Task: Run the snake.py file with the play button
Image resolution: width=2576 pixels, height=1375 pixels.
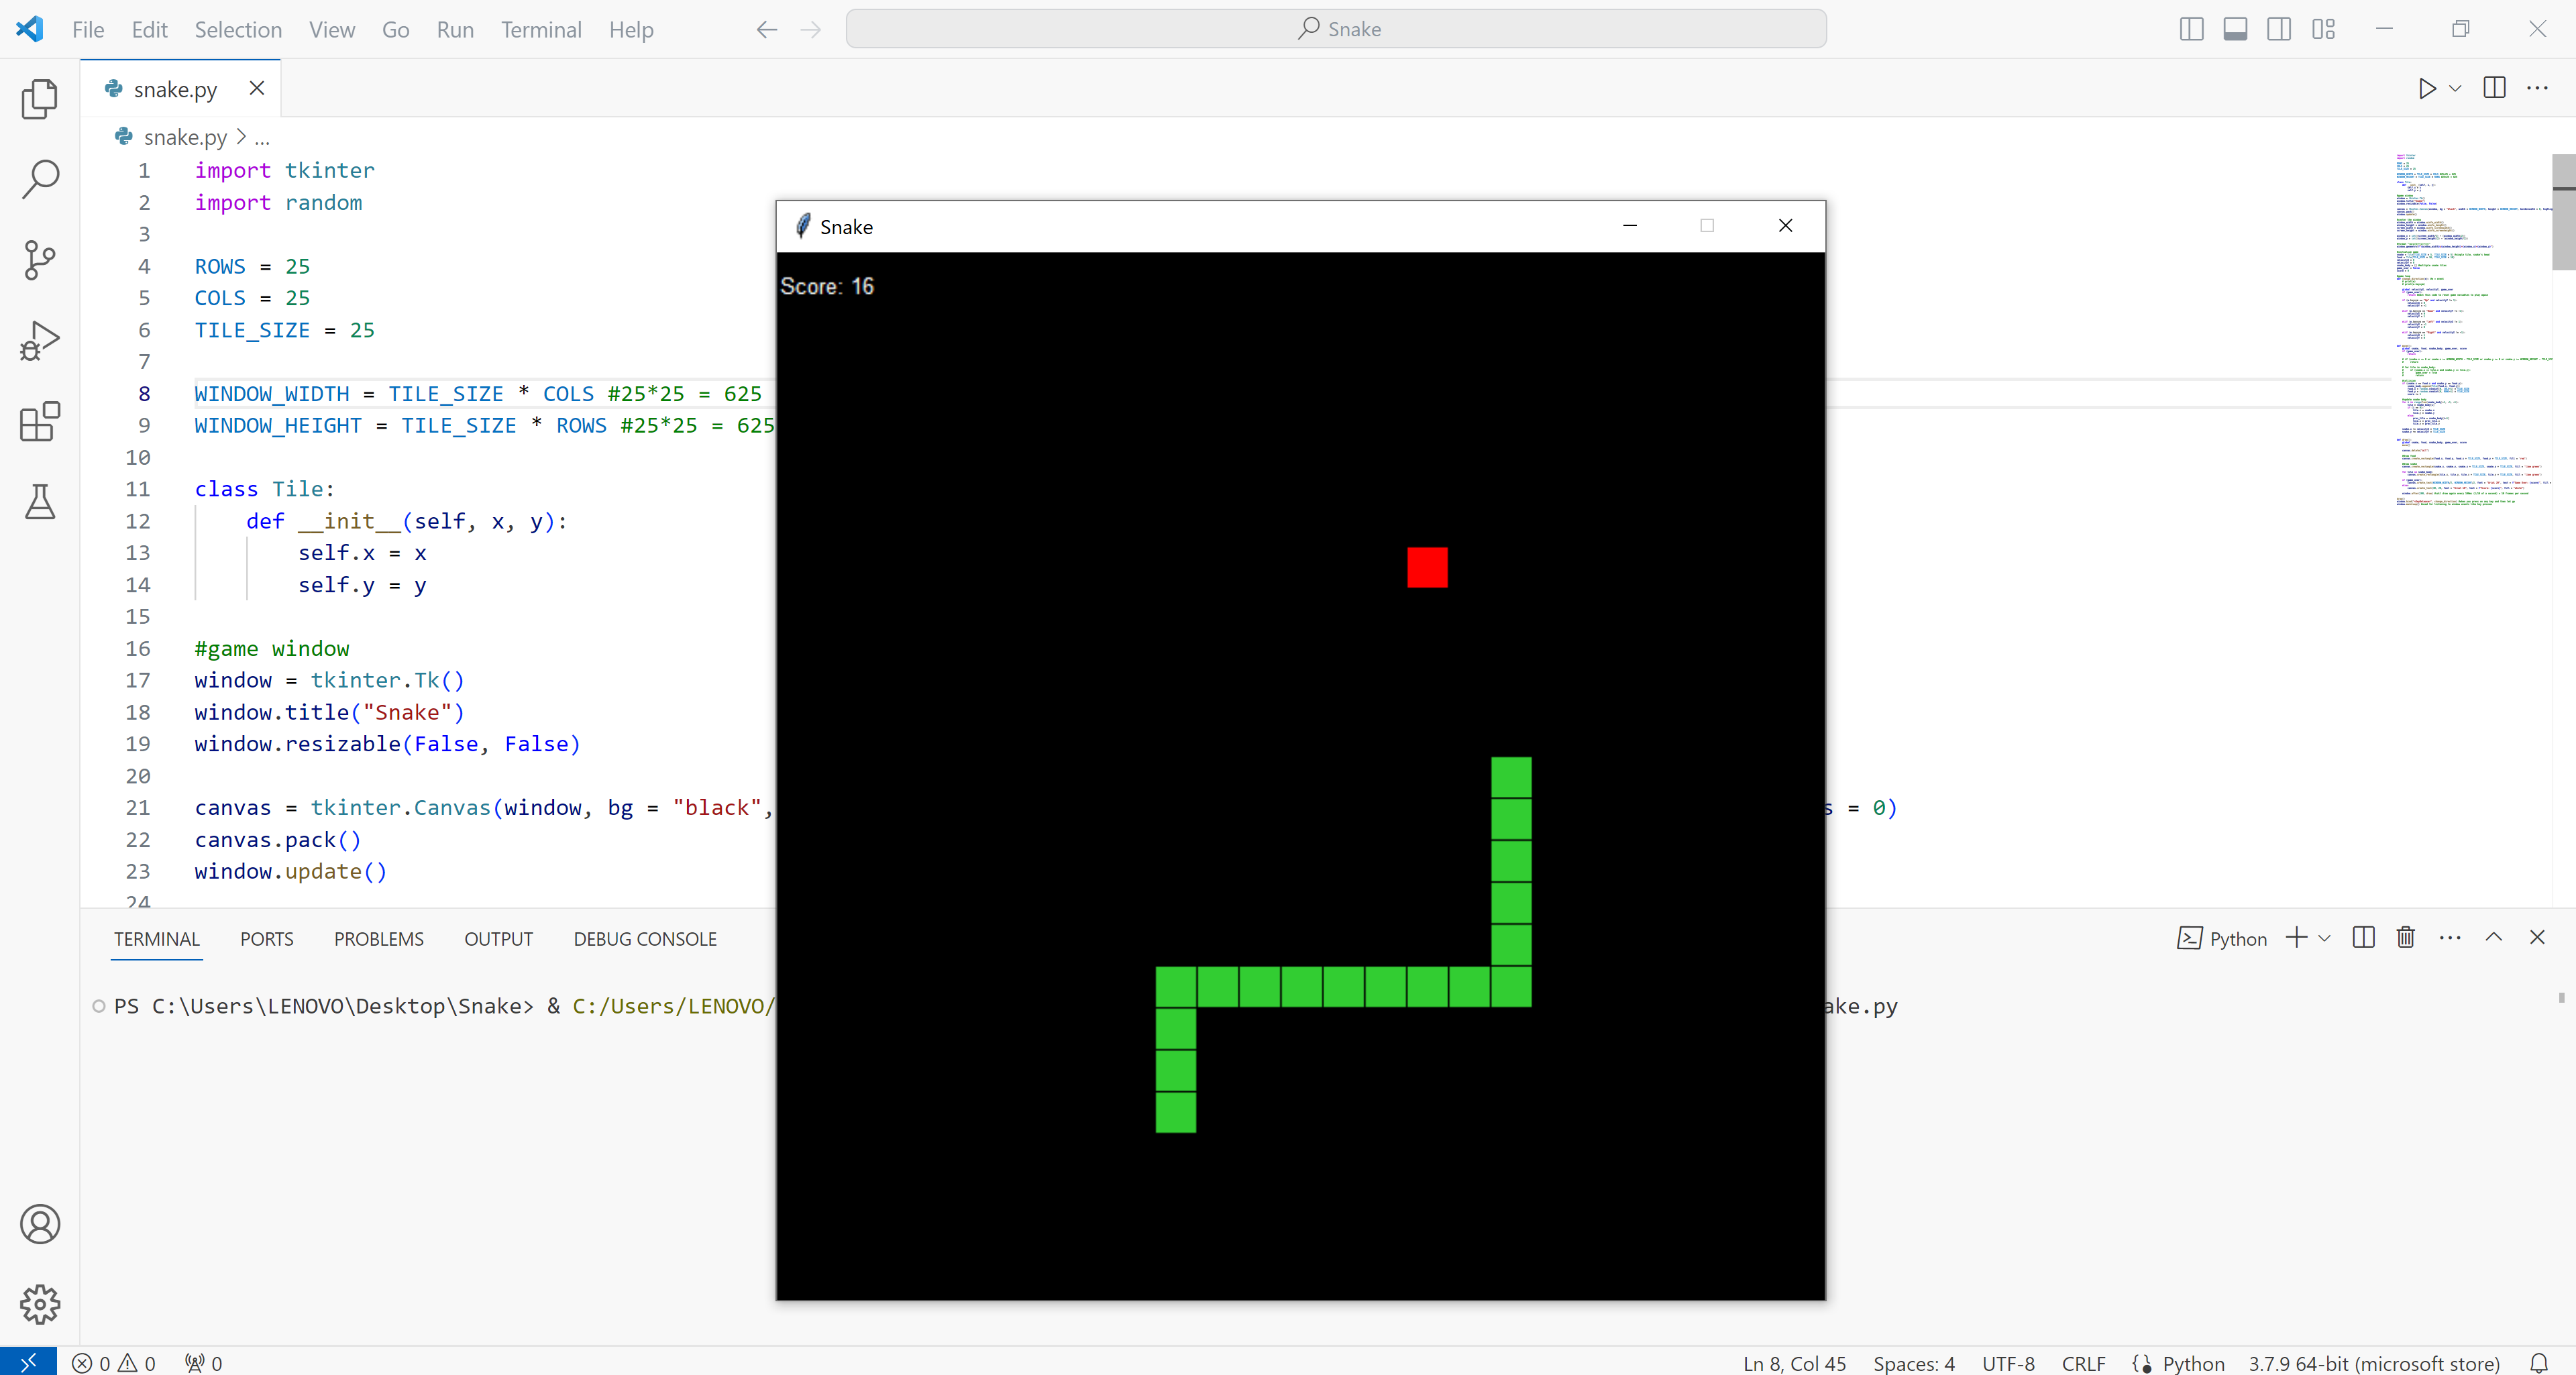Action: [2427, 88]
